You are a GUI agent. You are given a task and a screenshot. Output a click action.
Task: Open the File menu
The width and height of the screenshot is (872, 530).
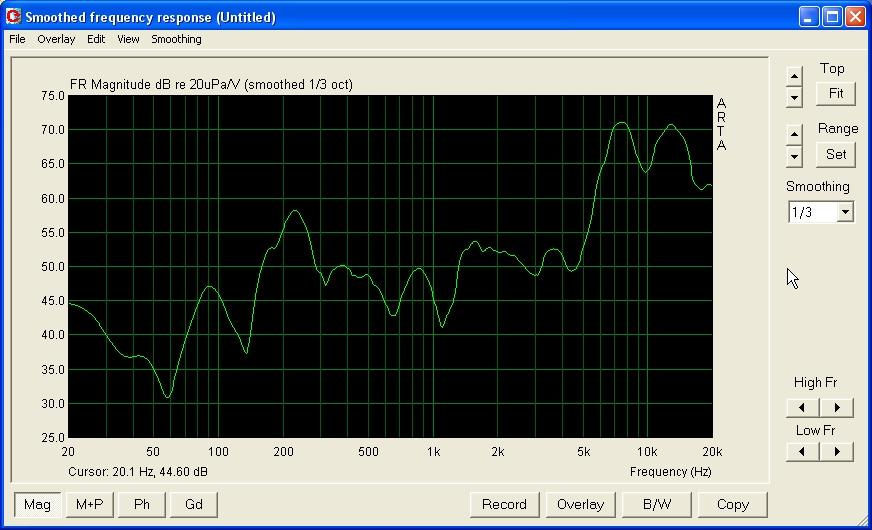click(x=17, y=39)
